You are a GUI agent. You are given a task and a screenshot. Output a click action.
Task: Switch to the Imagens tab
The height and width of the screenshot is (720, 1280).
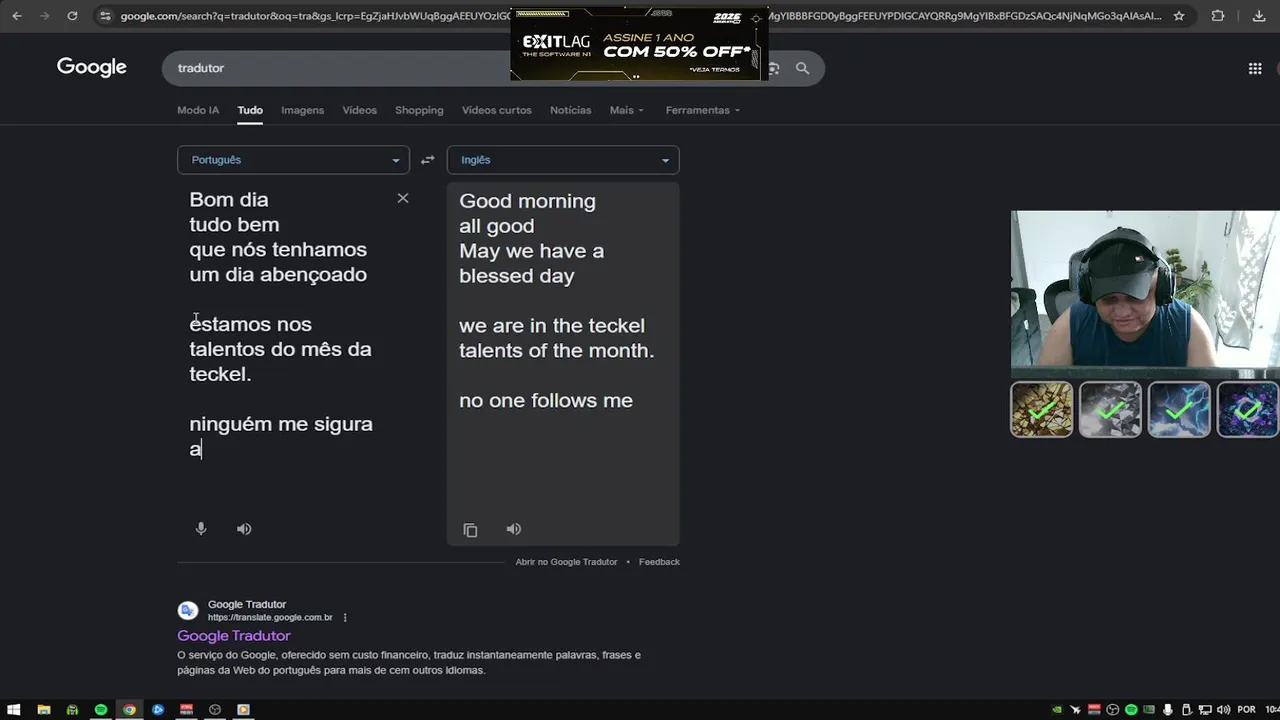pos(303,110)
